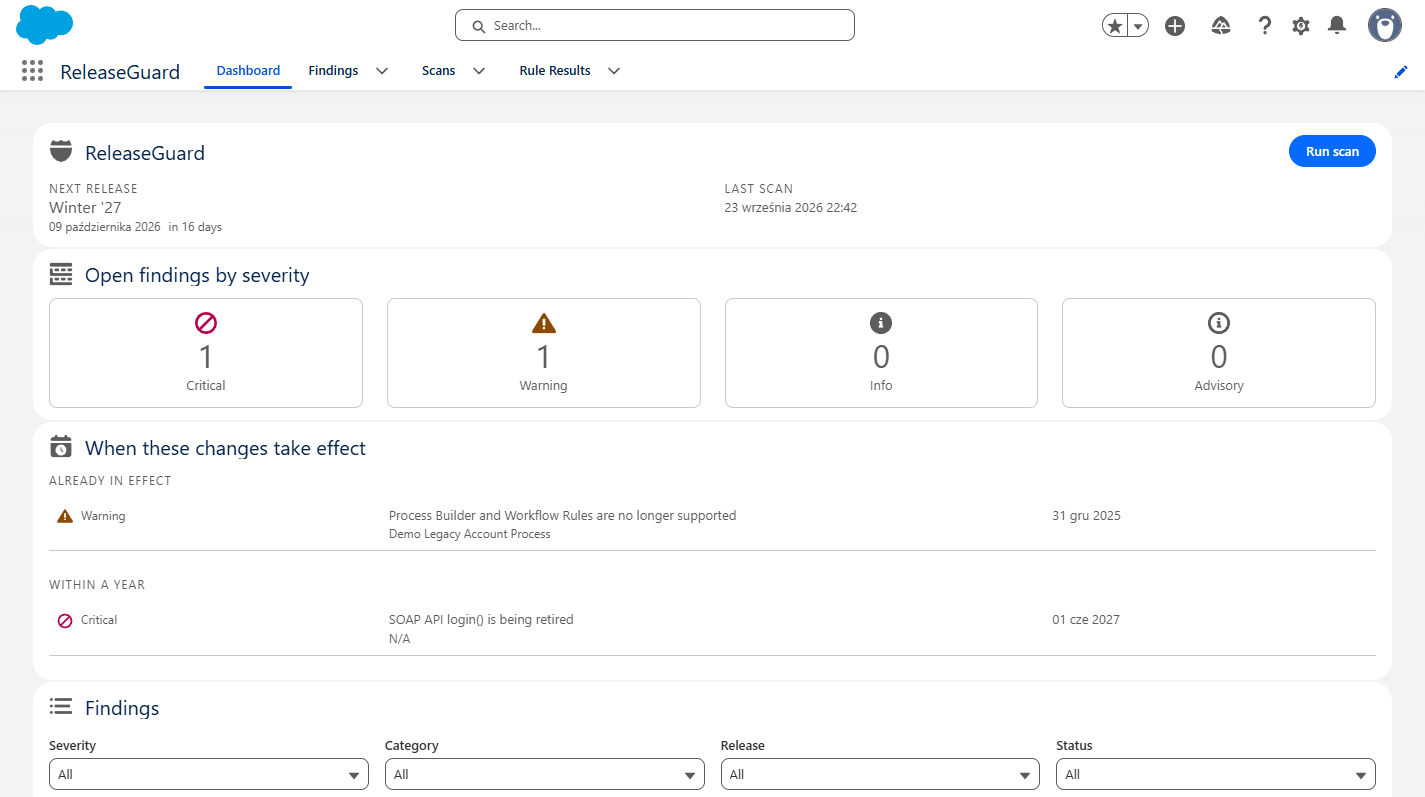Open the App Launcher grid icon

coord(32,71)
